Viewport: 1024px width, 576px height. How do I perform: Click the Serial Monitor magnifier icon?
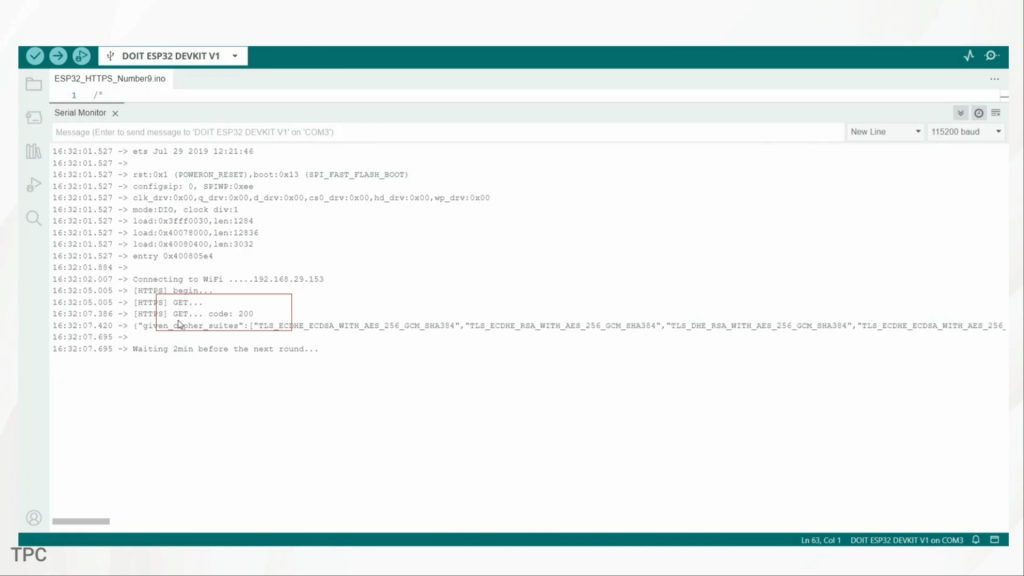tap(991, 56)
